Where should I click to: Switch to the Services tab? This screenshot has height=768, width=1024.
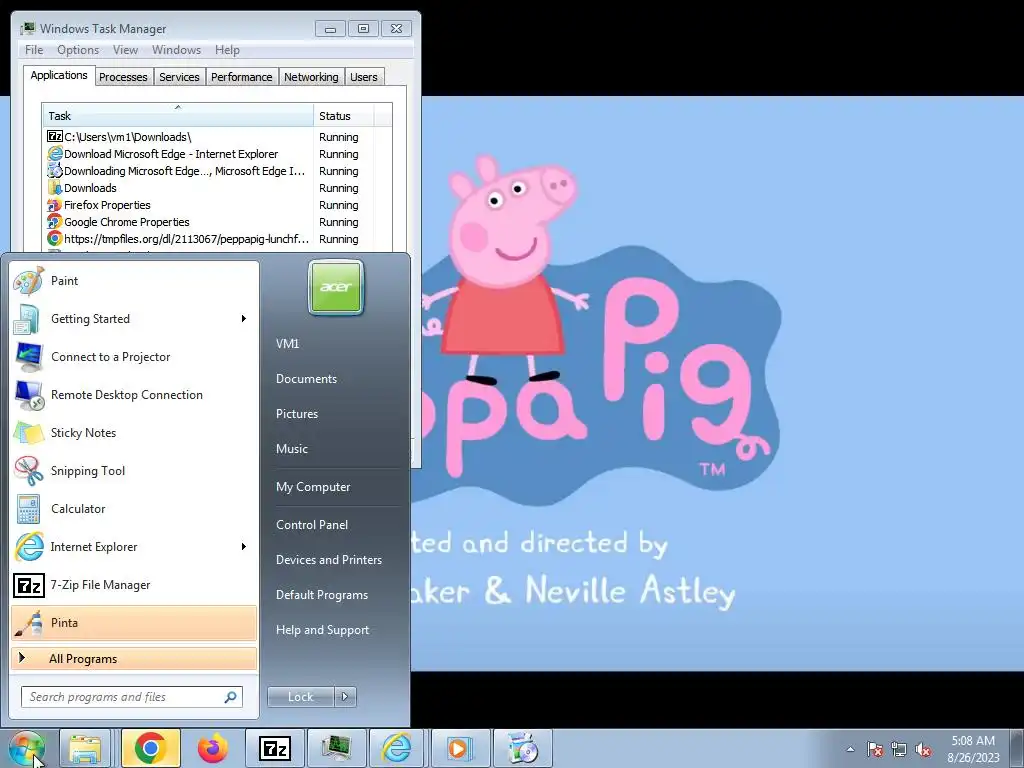pos(180,77)
